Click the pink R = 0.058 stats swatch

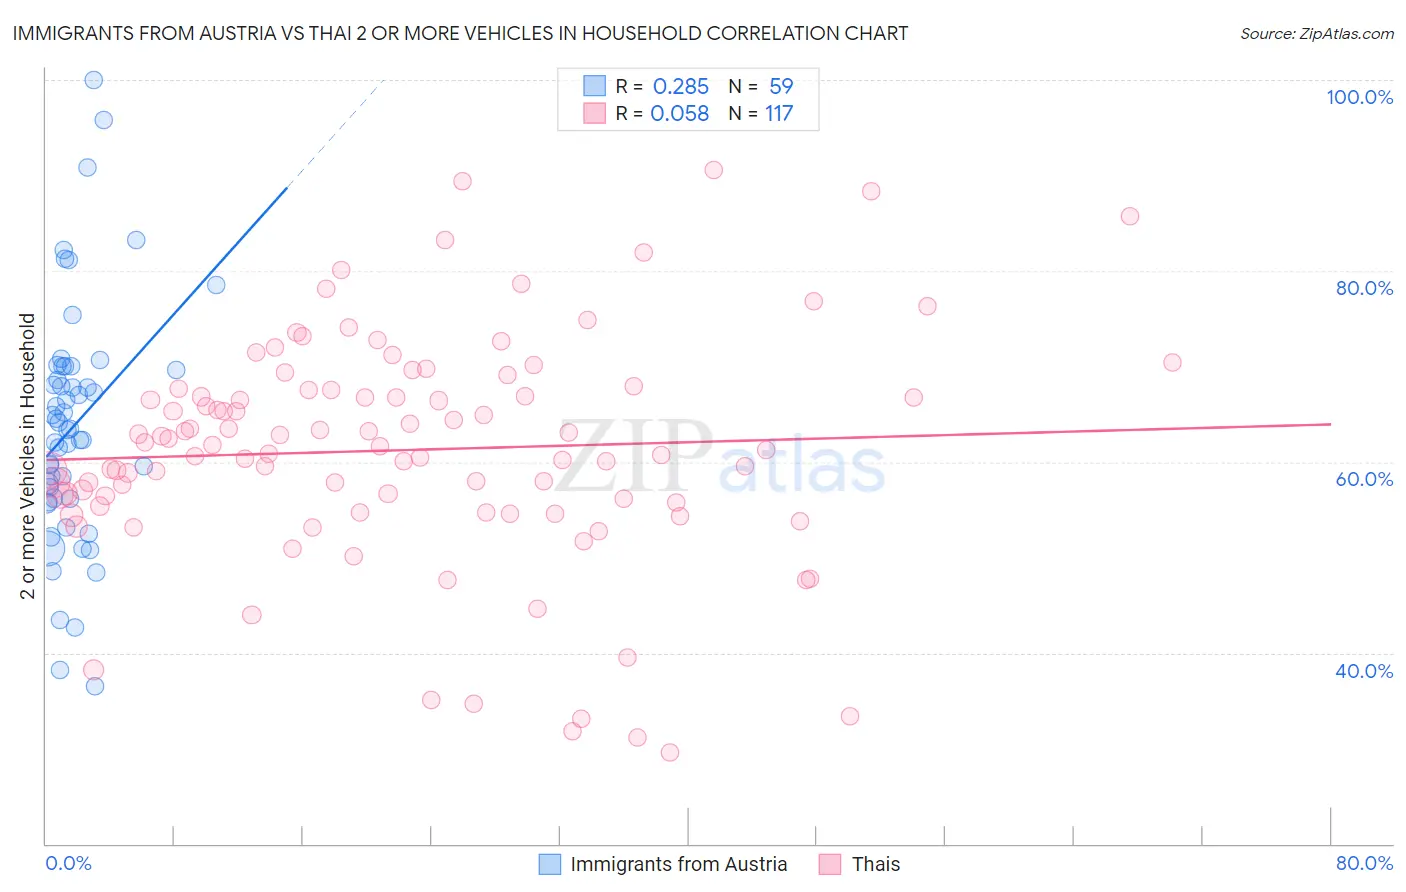(x=595, y=113)
